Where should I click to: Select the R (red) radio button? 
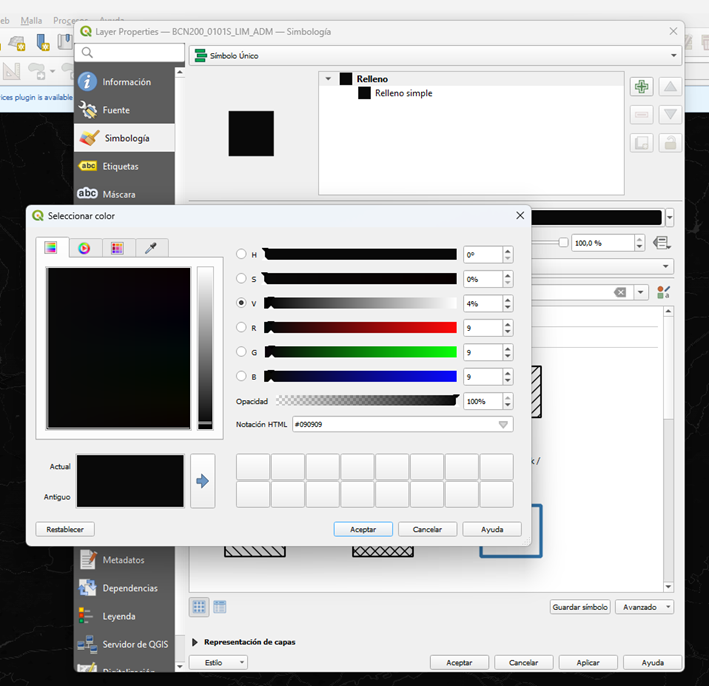click(241, 327)
